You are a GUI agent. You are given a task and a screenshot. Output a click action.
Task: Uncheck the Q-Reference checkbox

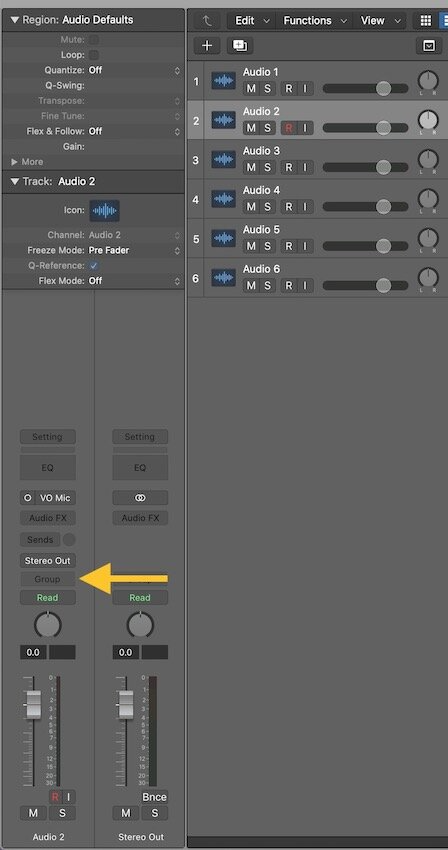[94, 266]
